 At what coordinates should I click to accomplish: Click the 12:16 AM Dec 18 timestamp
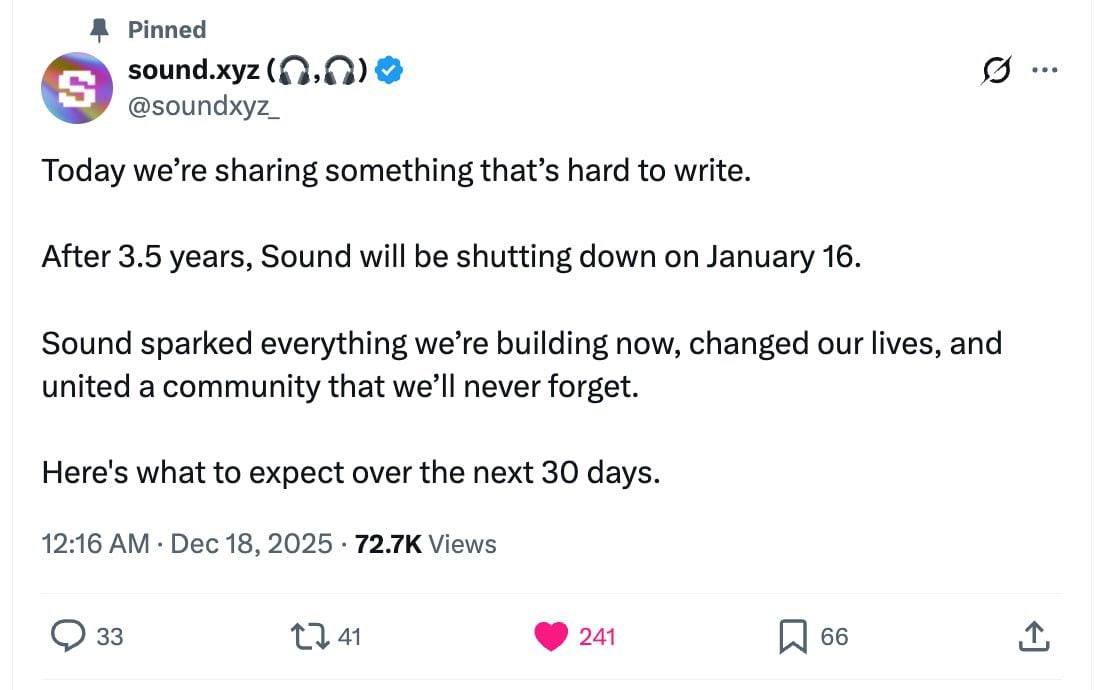187,544
